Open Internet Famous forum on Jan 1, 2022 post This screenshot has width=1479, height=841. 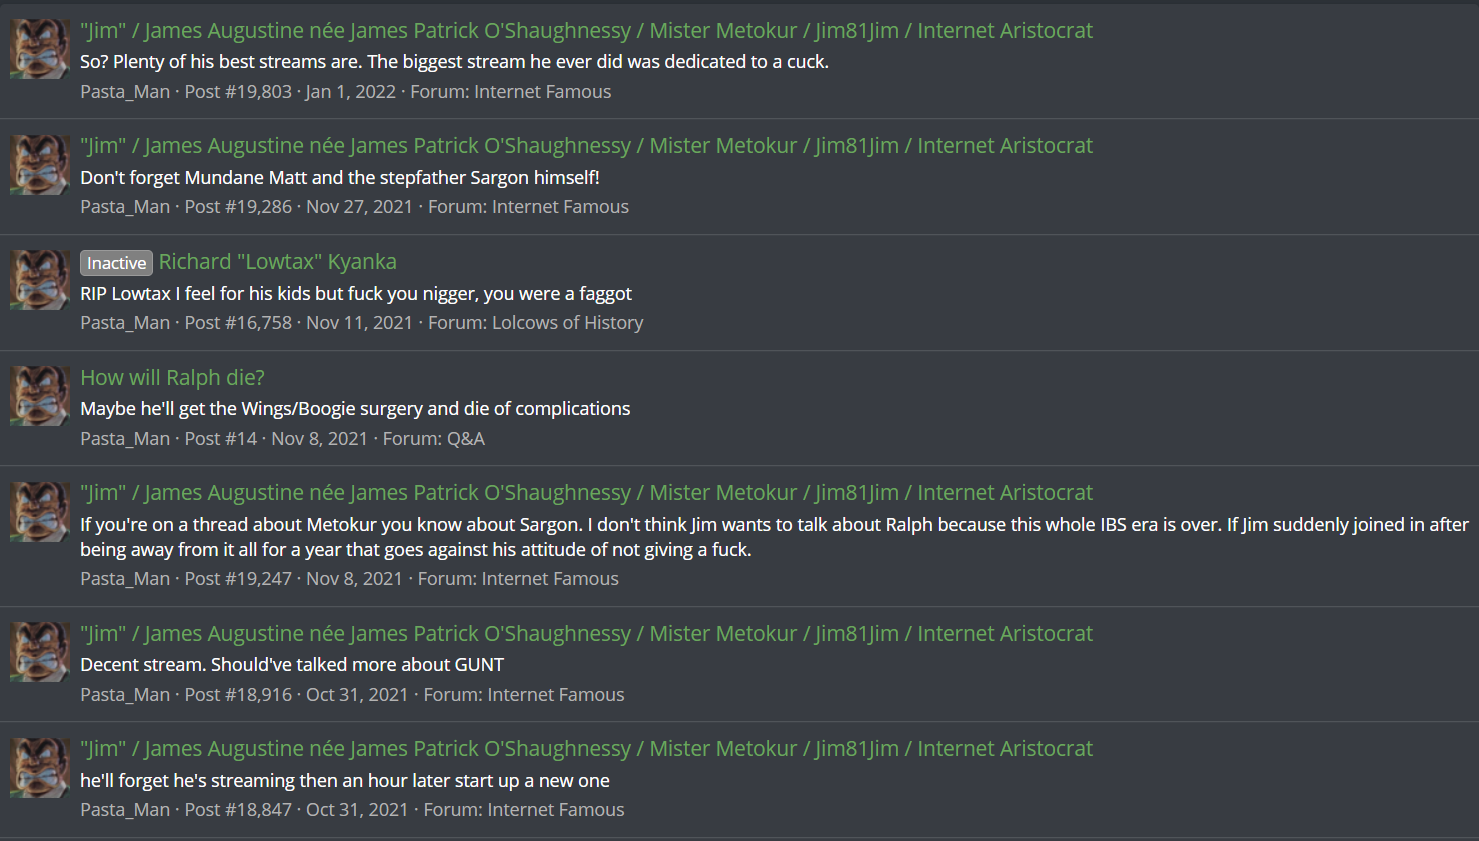510,92
